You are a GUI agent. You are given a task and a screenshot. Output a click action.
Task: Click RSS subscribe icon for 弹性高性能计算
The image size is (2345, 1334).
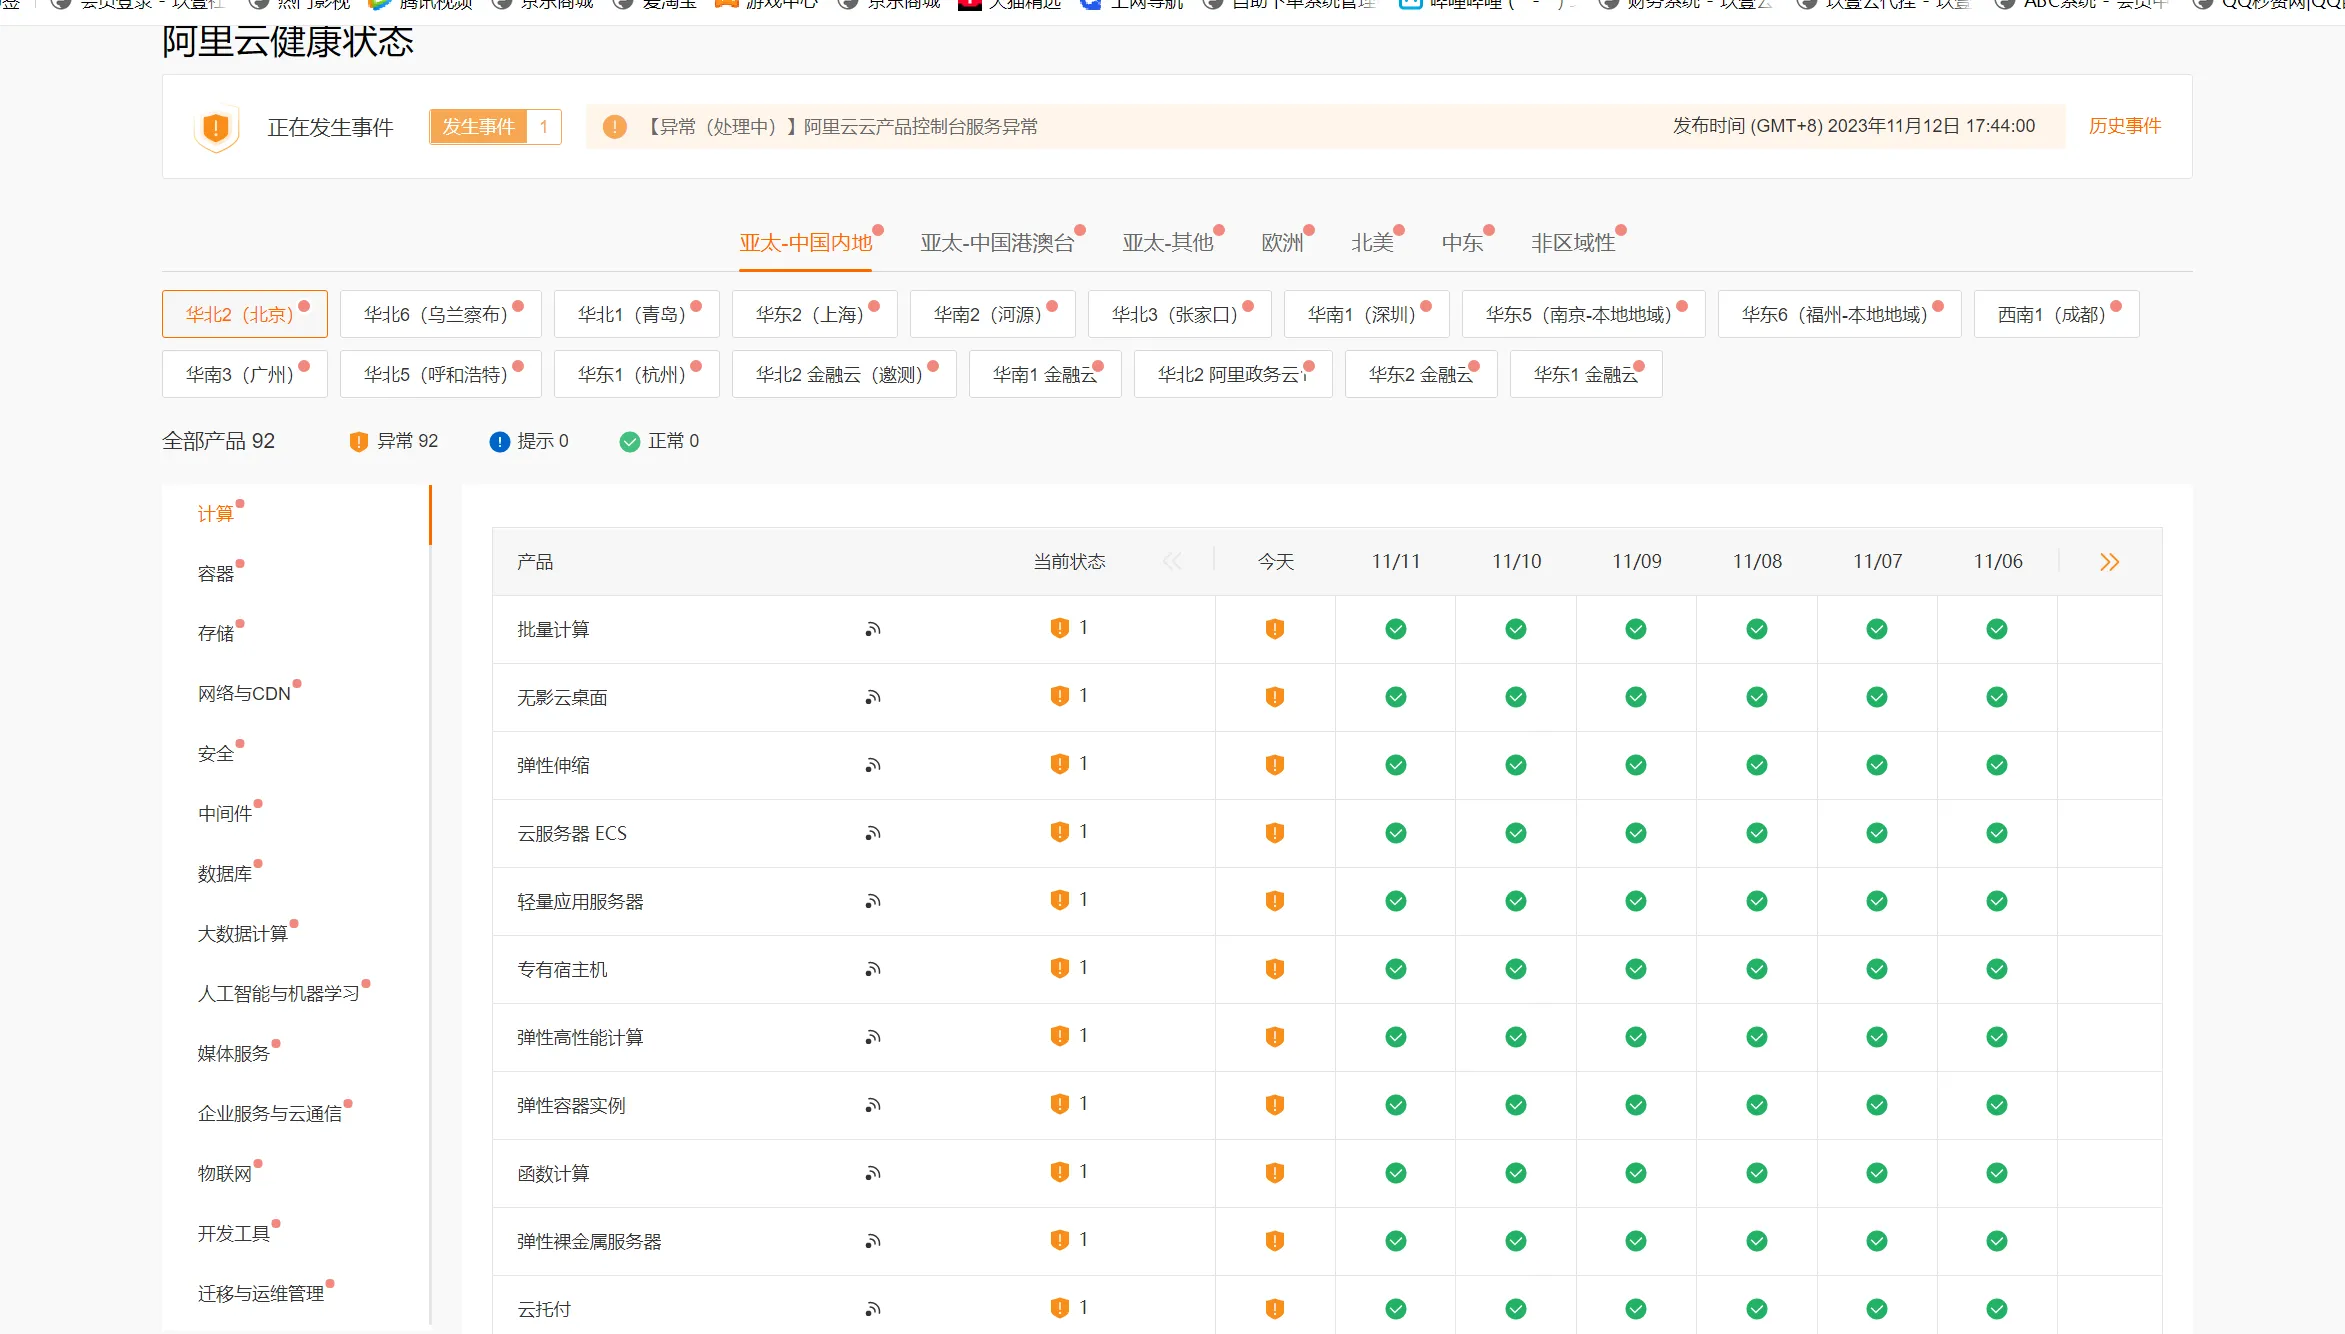pos(873,1037)
